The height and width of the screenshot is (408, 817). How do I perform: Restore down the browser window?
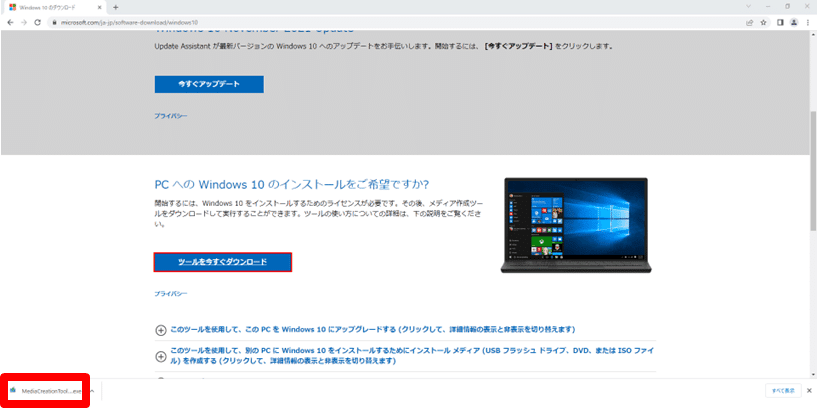(787, 6)
